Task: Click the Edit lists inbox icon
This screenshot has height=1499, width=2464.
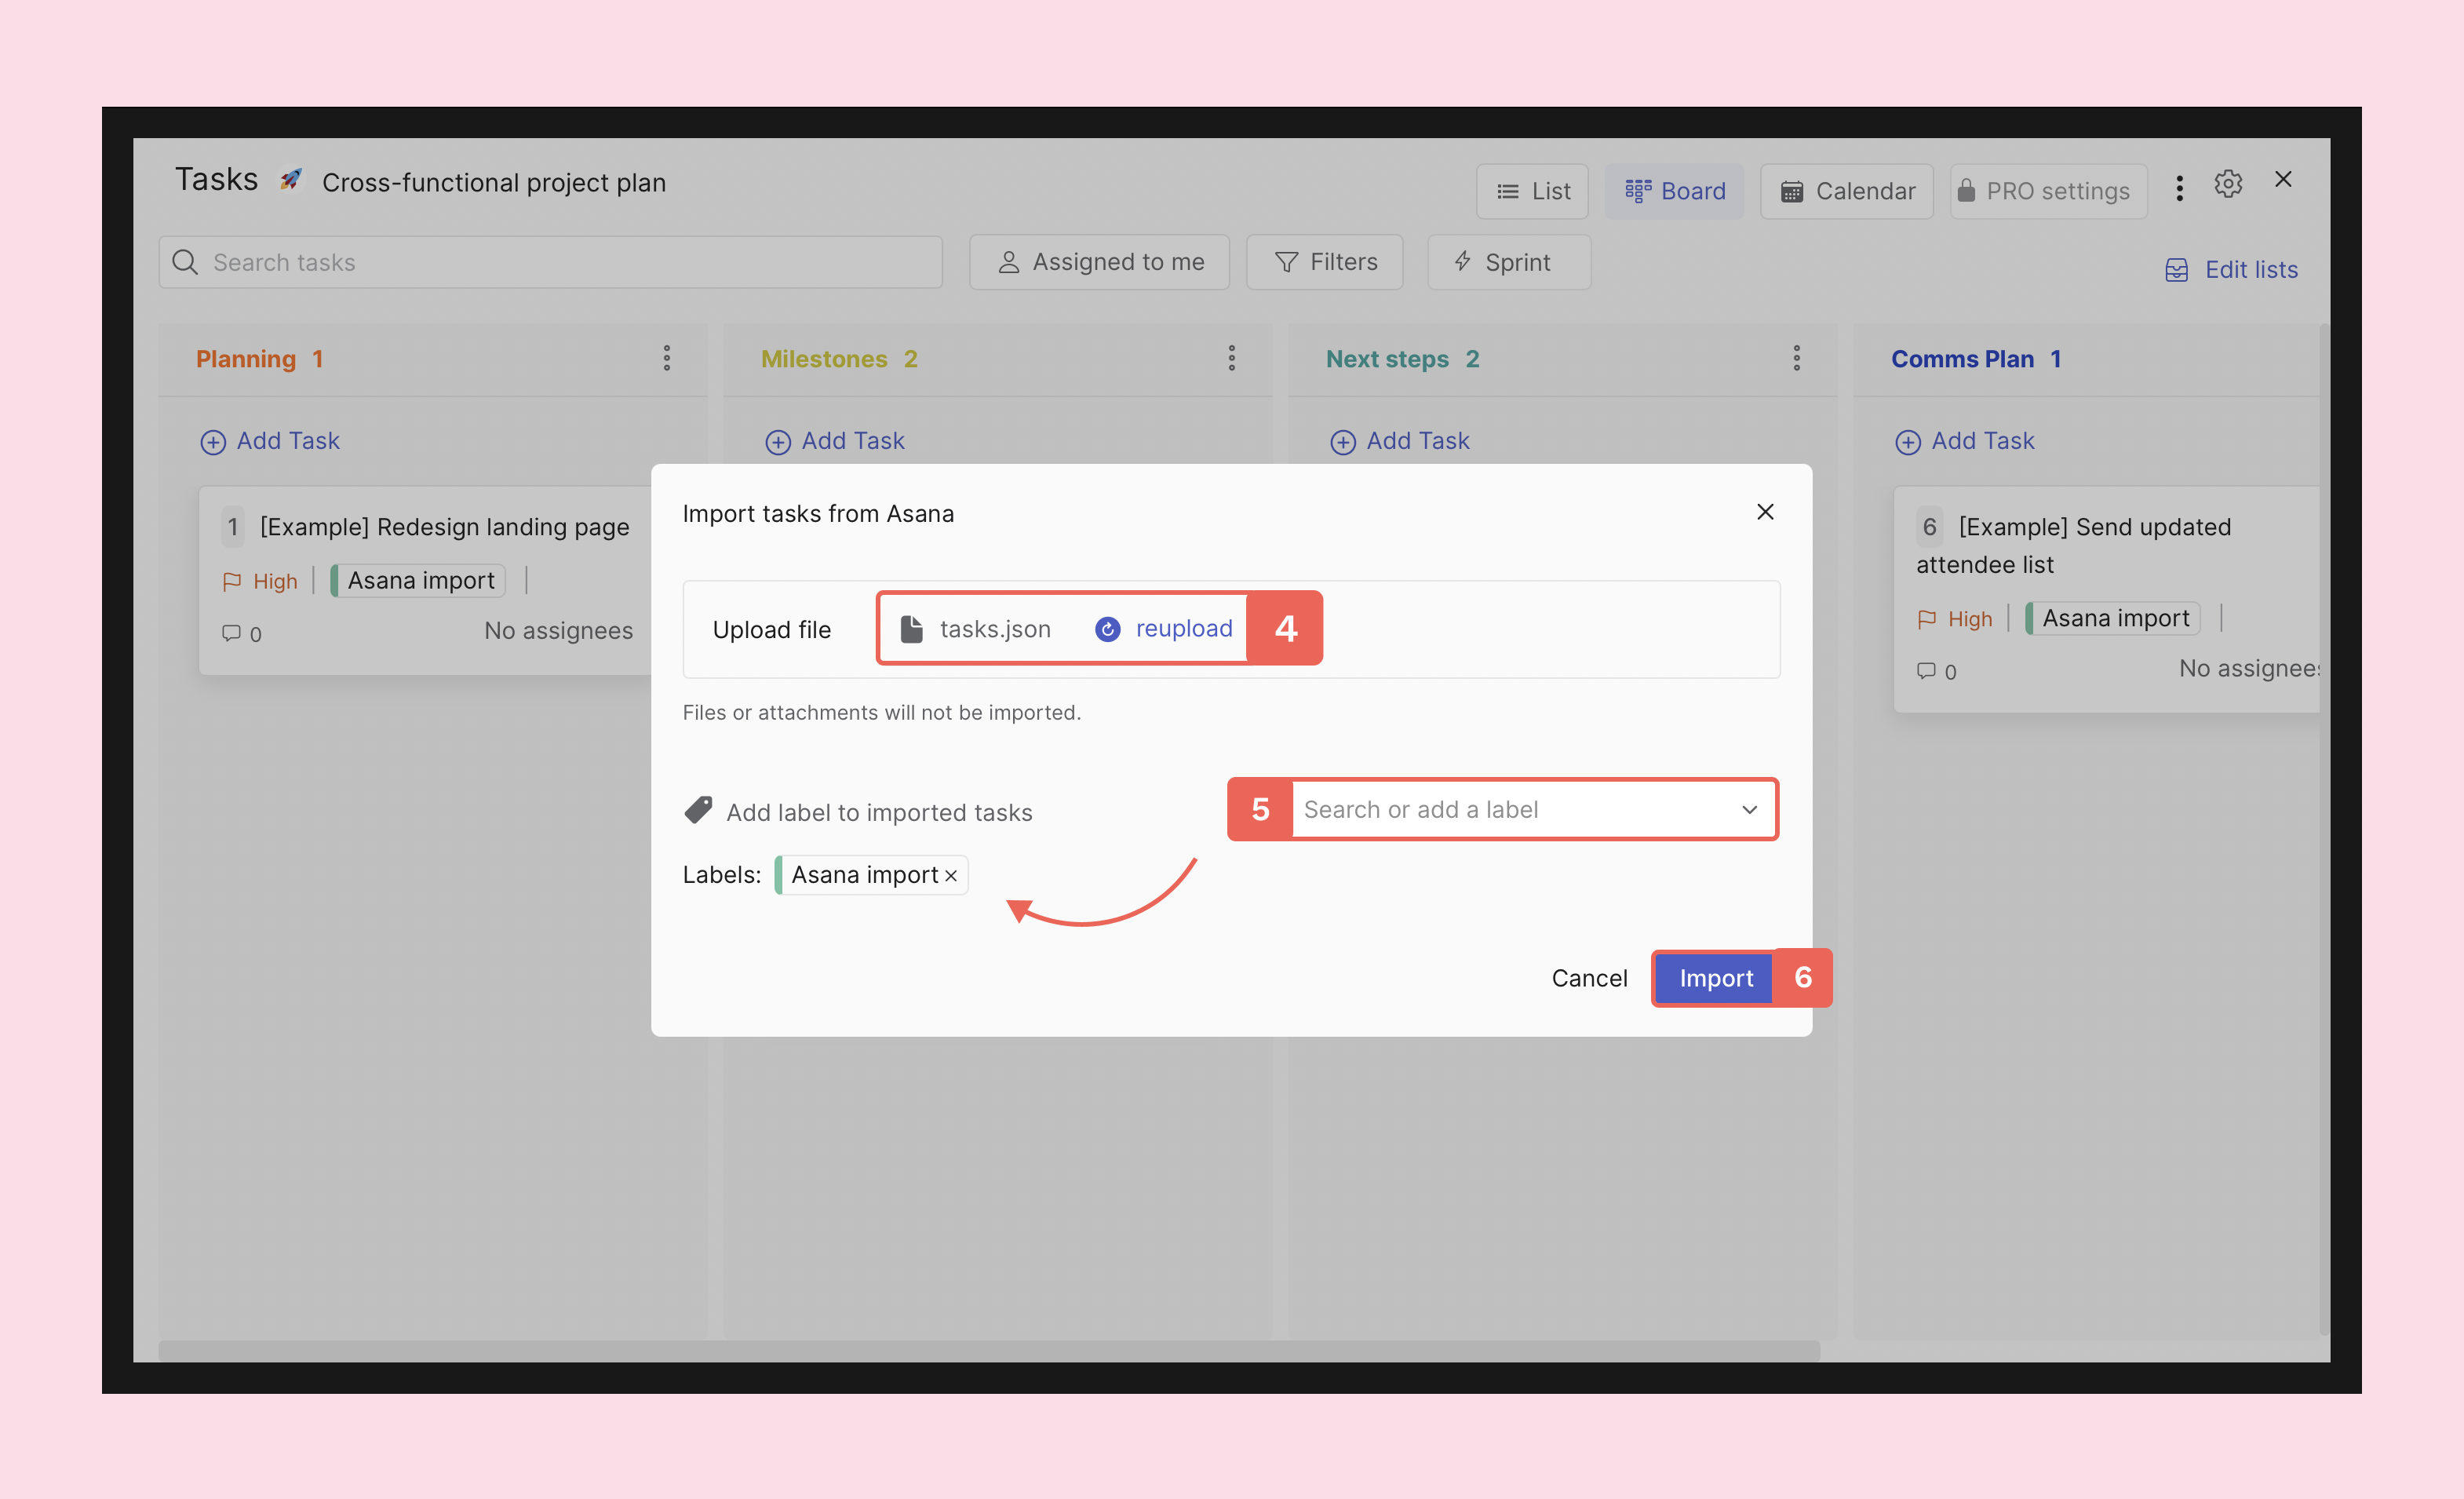Action: (2176, 270)
